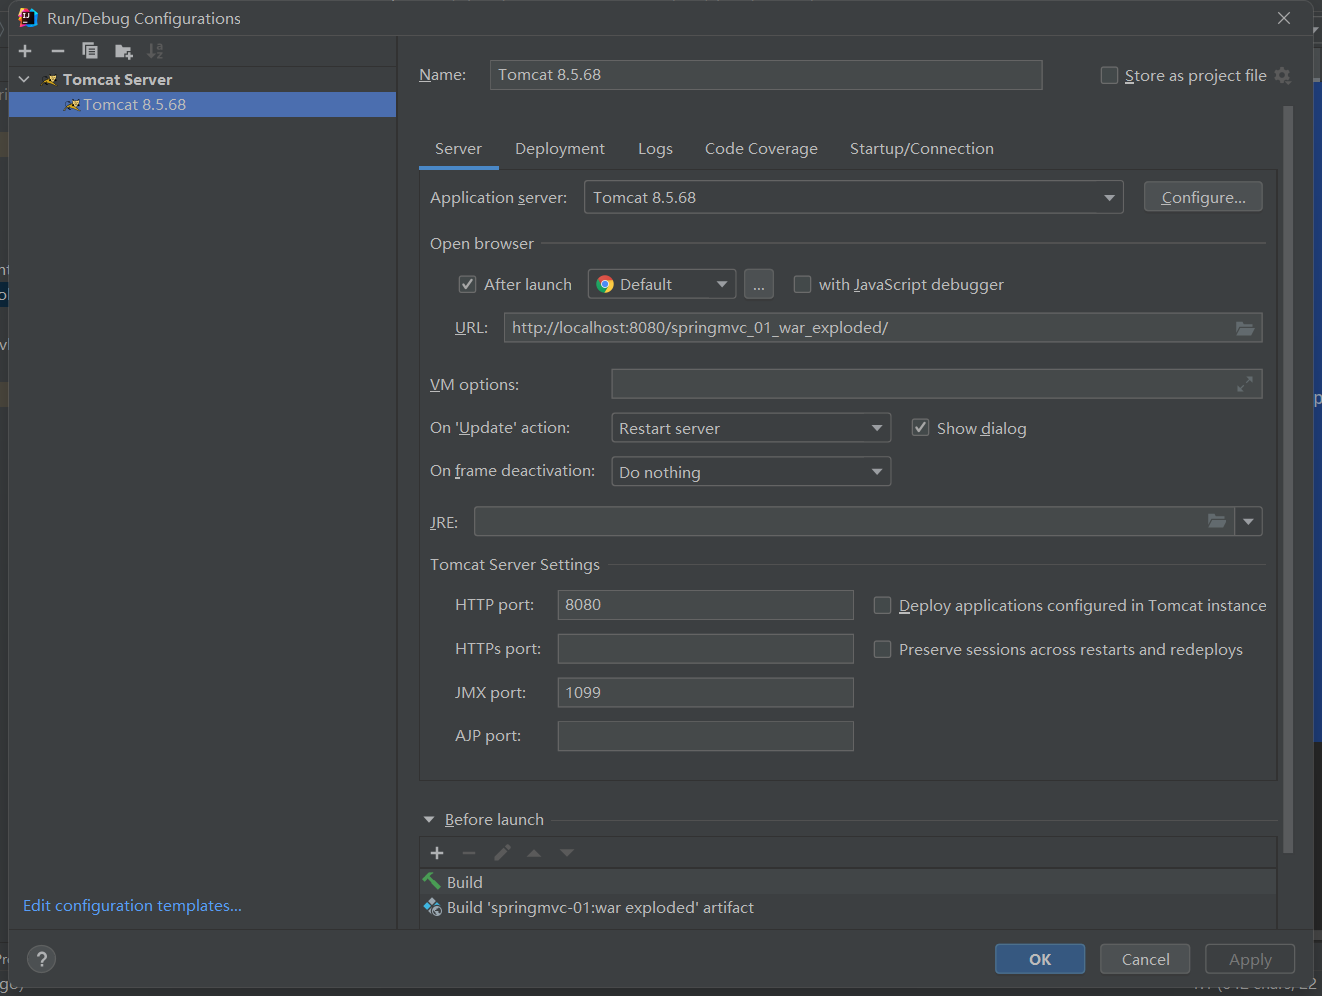This screenshot has height=996, width=1322.
Task: Toggle Preserve sessions across restarts and redeploys
Action: pyautogui.click(x=882, y=650)
